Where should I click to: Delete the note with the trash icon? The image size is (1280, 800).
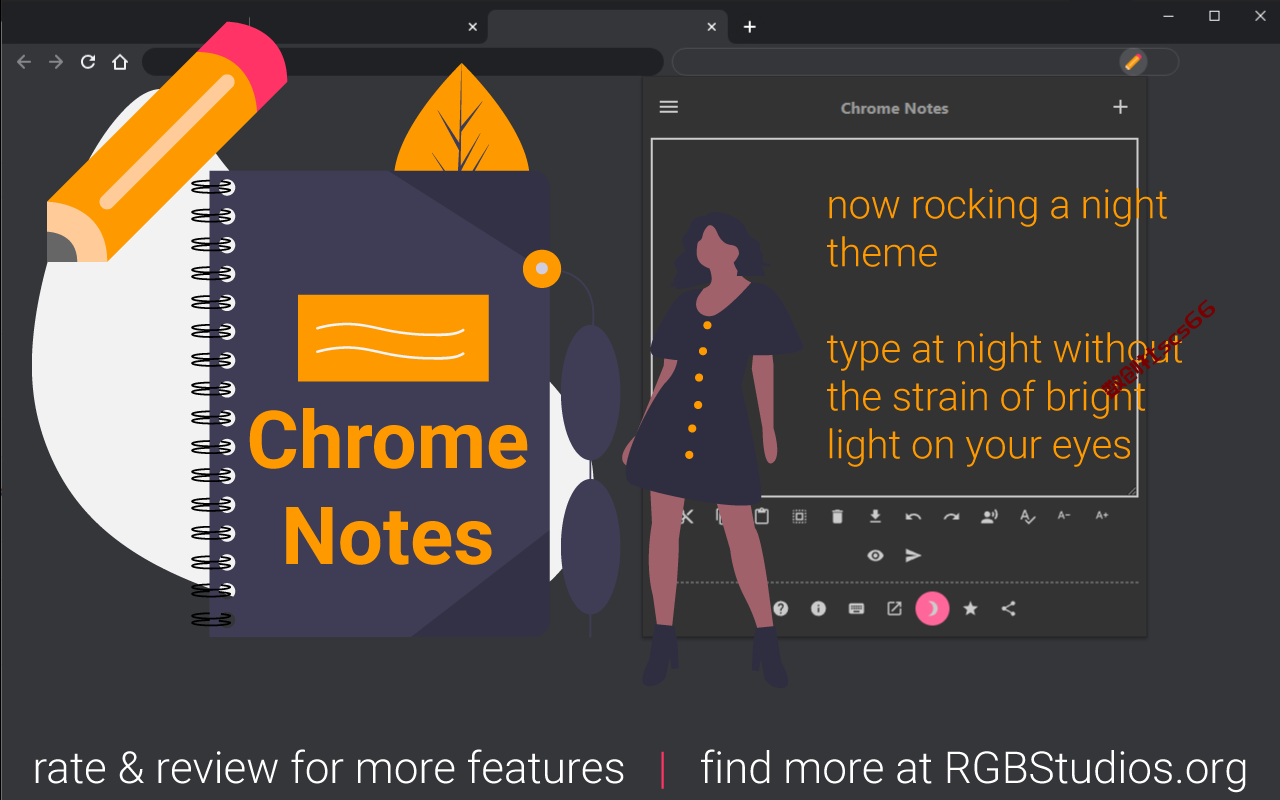pyautogui.click(x=837, y=516)
